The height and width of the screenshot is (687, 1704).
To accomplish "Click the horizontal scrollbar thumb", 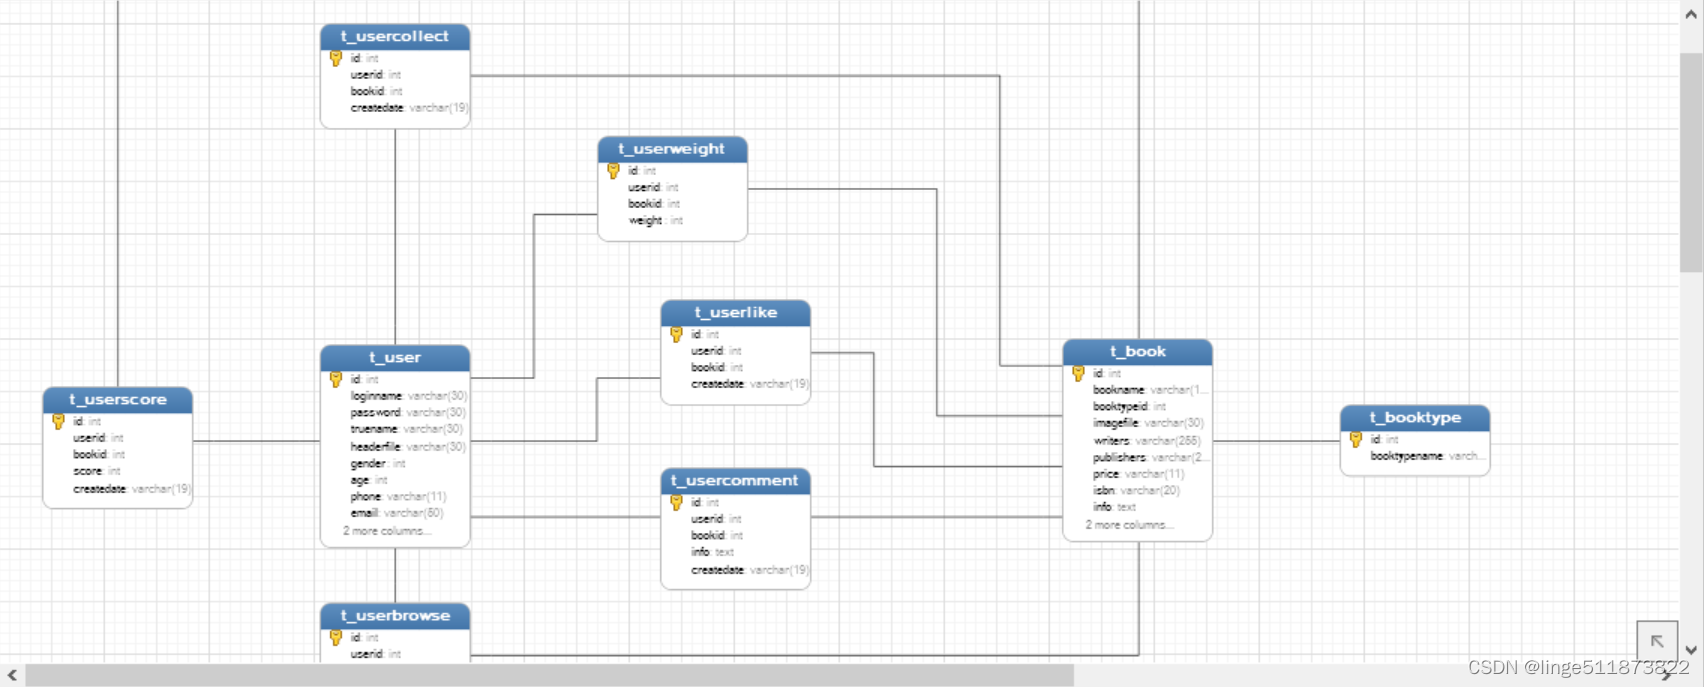I will click(x=550, y=676).
